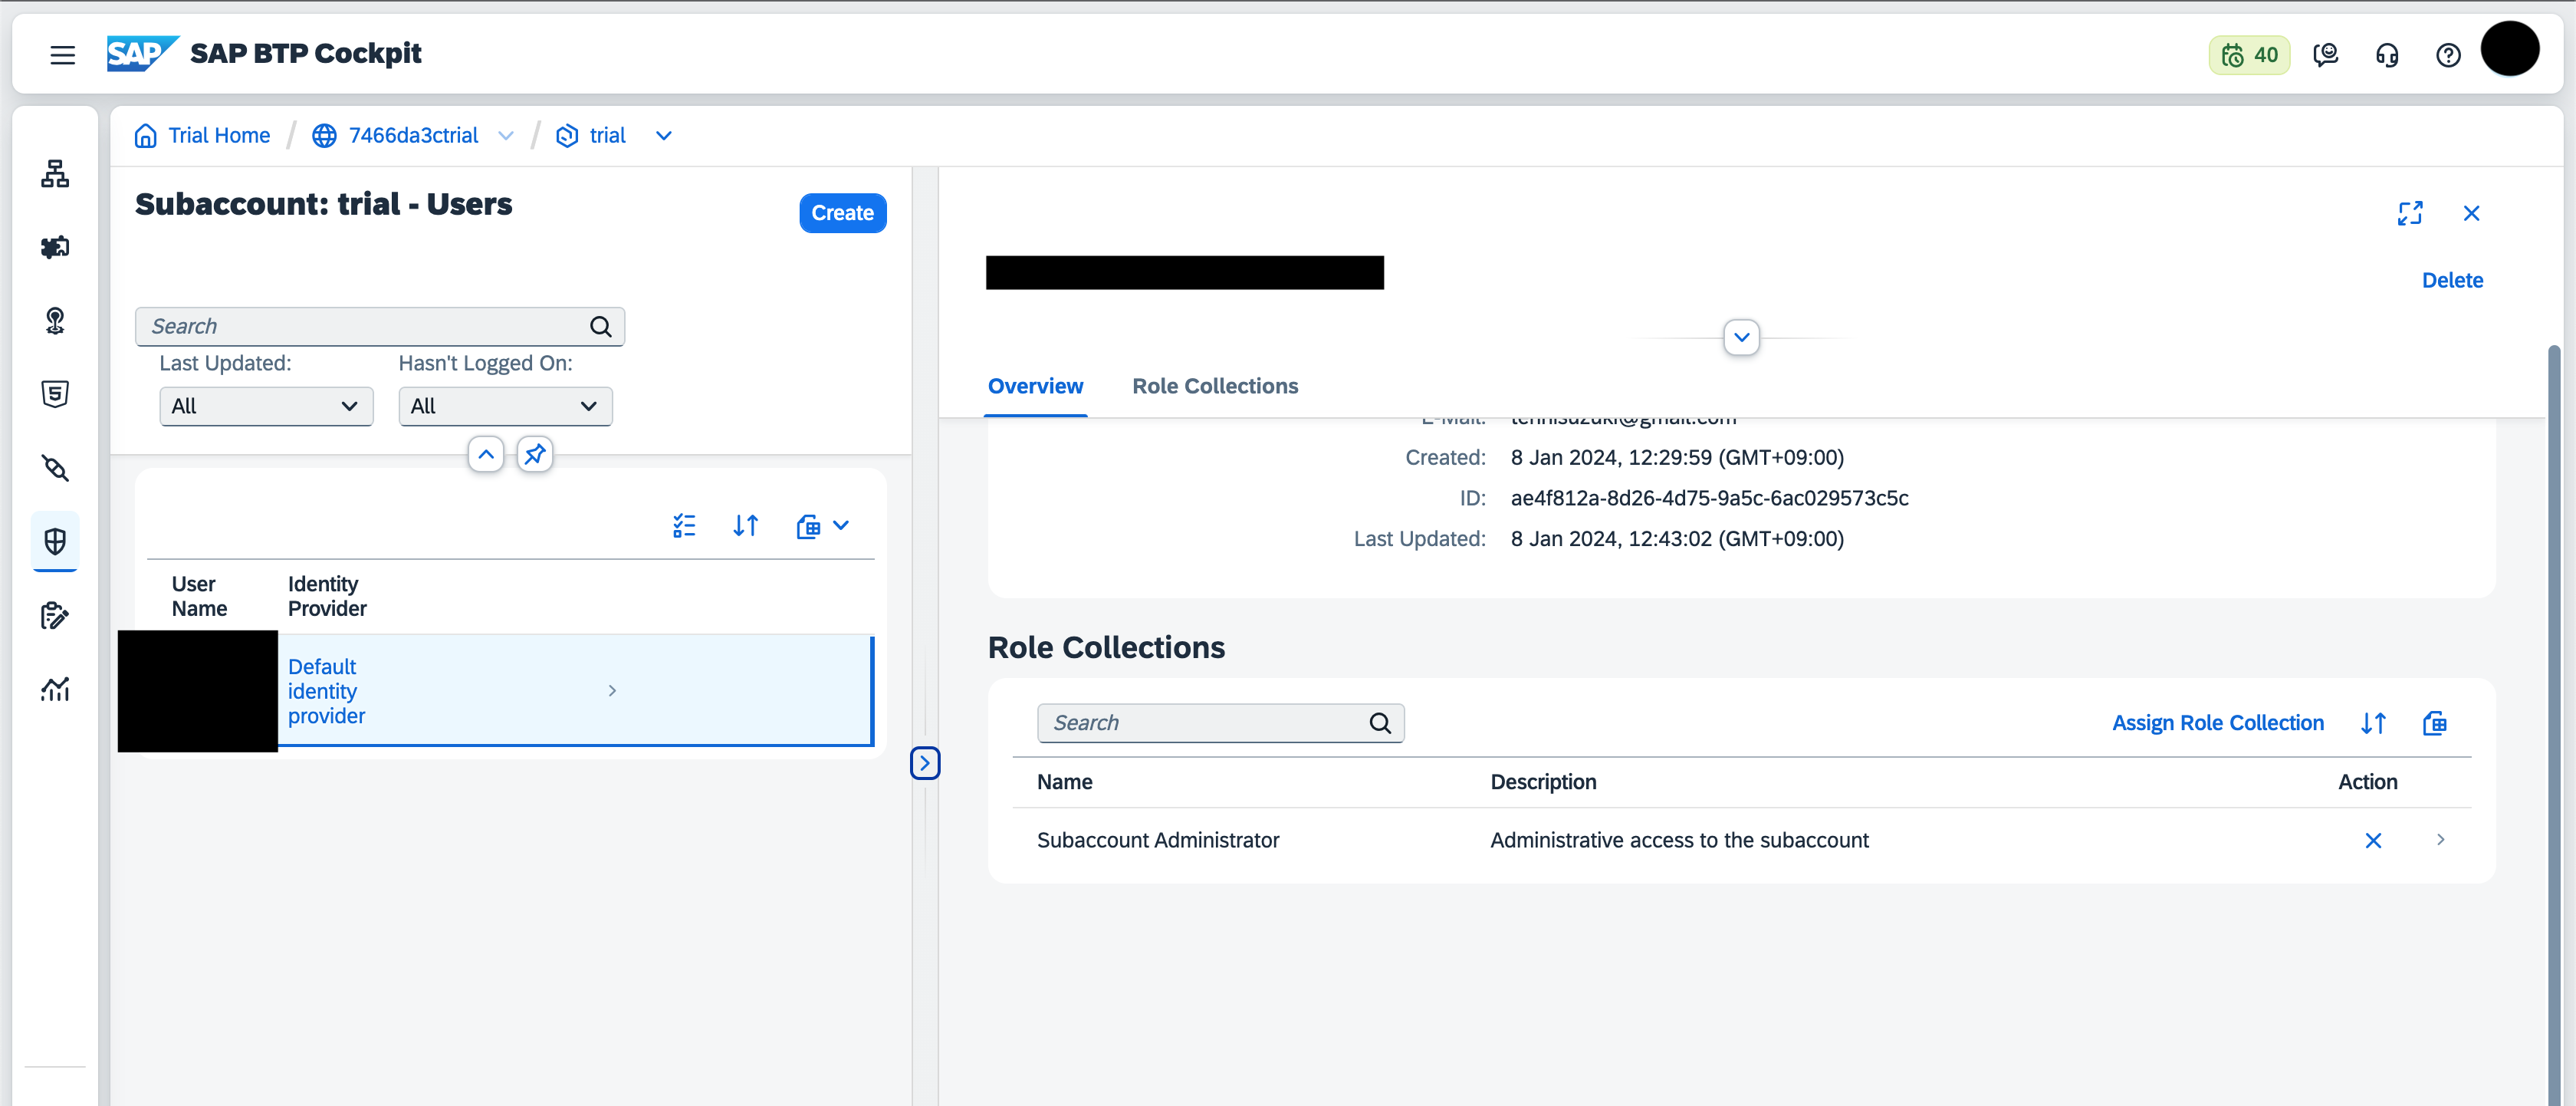The image size is (2576, 1106).
Task: Open the Security shield sidebar icon
Action: coord(55,541)
